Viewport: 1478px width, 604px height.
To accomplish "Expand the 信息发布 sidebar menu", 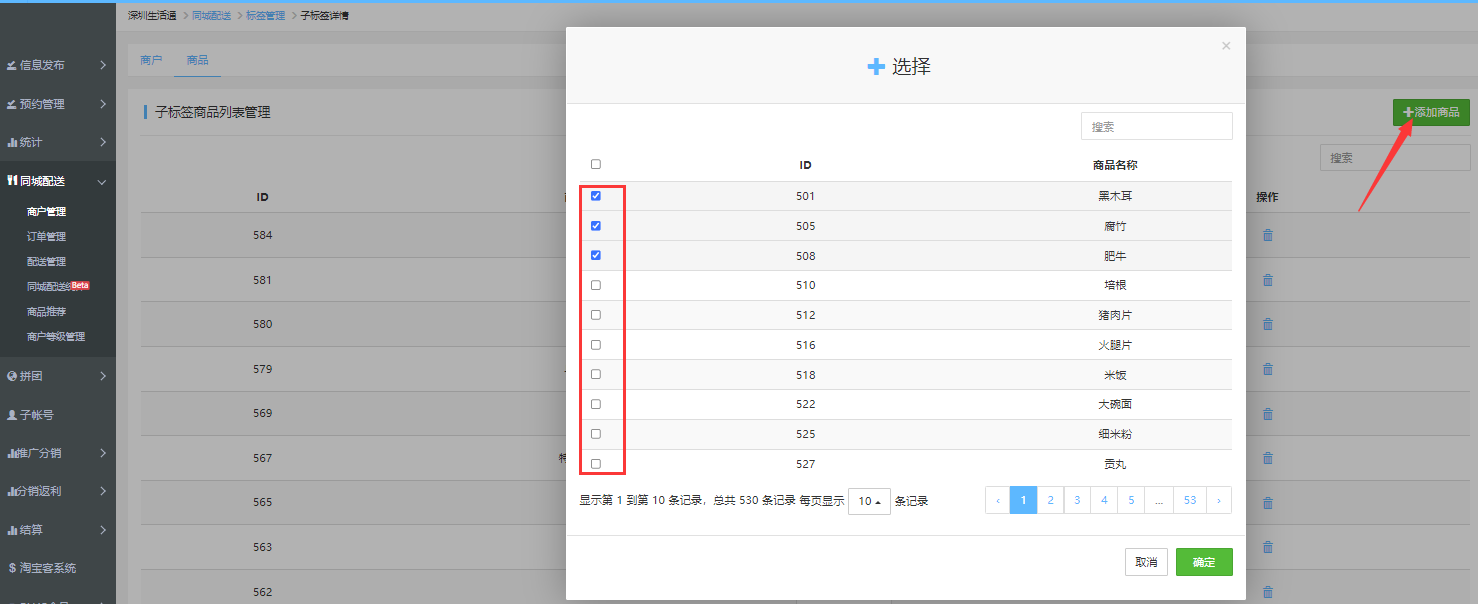I will pos(57,65).
